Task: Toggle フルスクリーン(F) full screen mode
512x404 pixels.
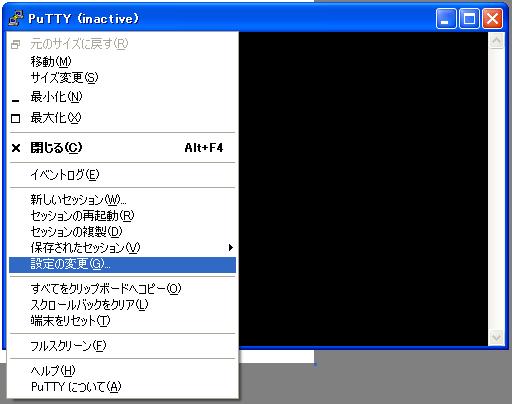Action: pos(122,346)
